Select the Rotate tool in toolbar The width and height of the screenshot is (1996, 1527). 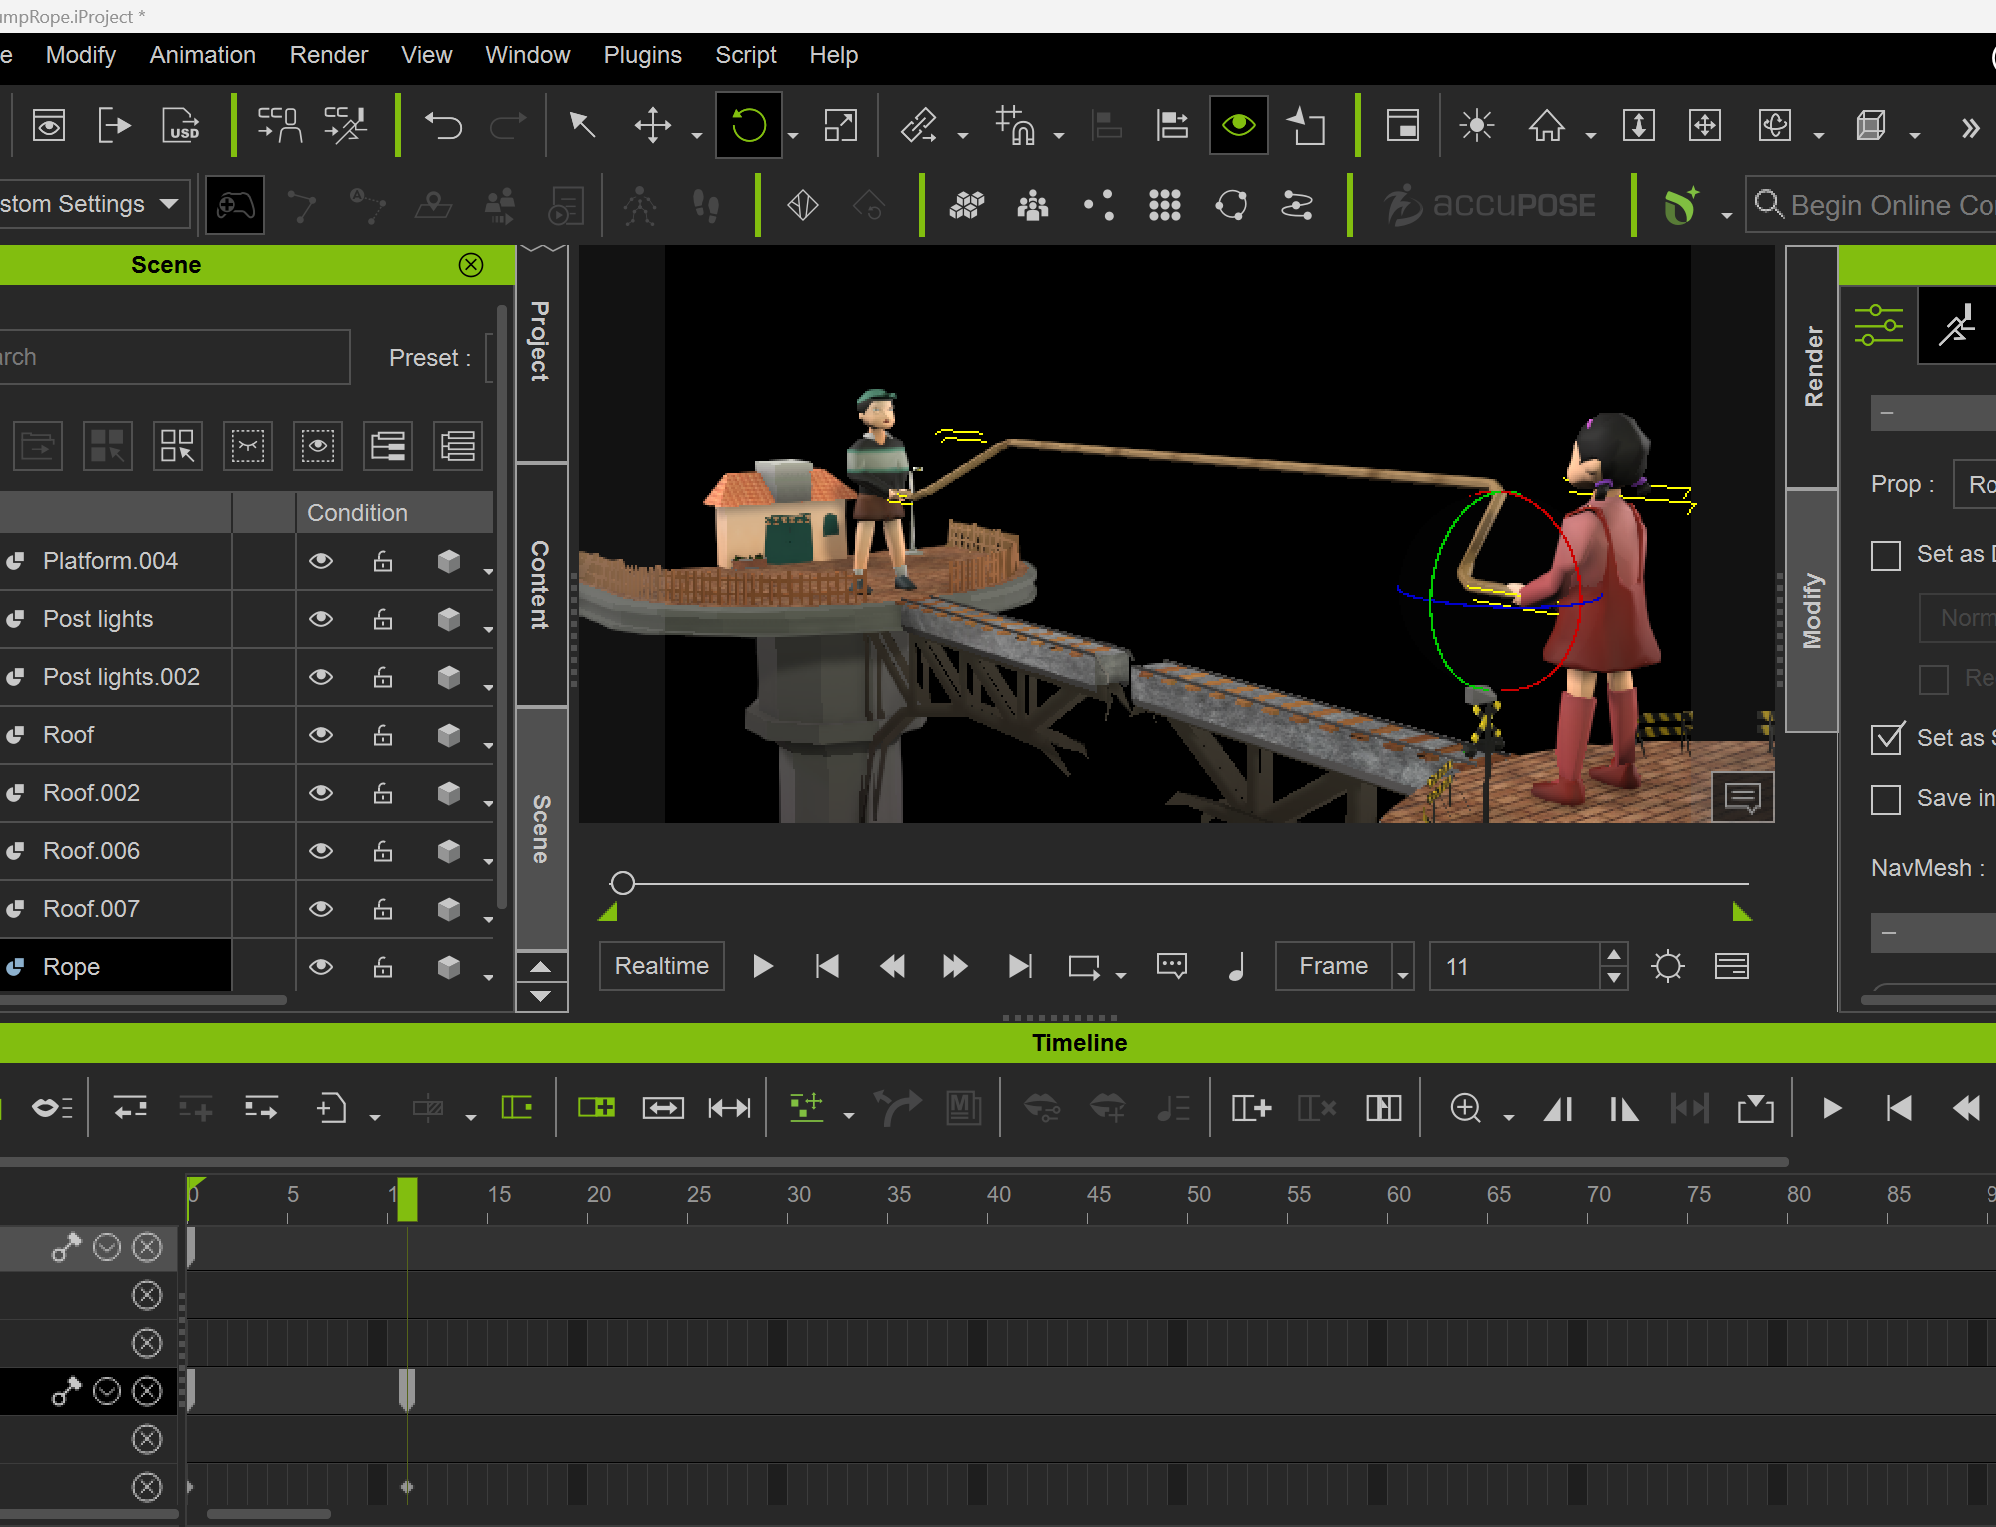(x=748, y=126)
